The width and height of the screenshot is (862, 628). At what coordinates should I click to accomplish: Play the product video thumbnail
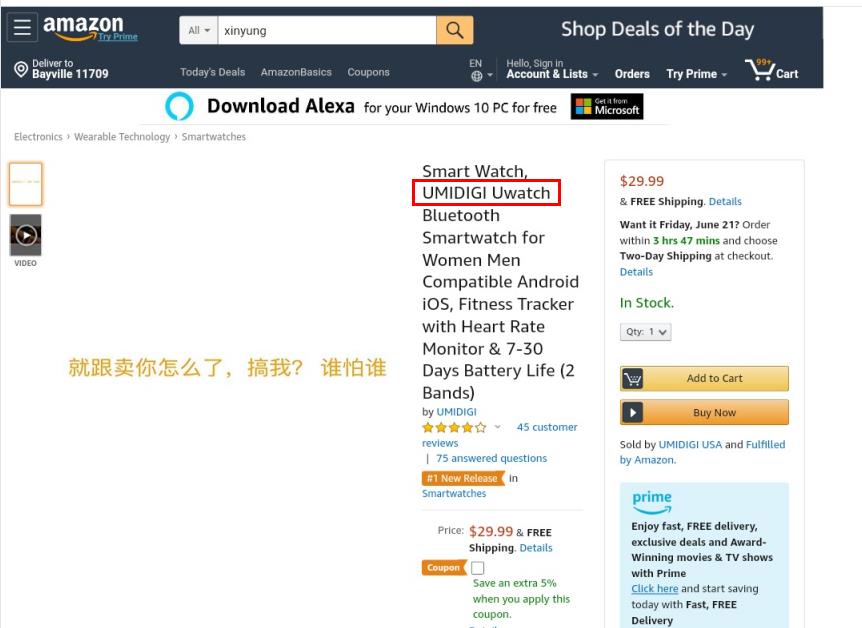(x=26, y=235)
